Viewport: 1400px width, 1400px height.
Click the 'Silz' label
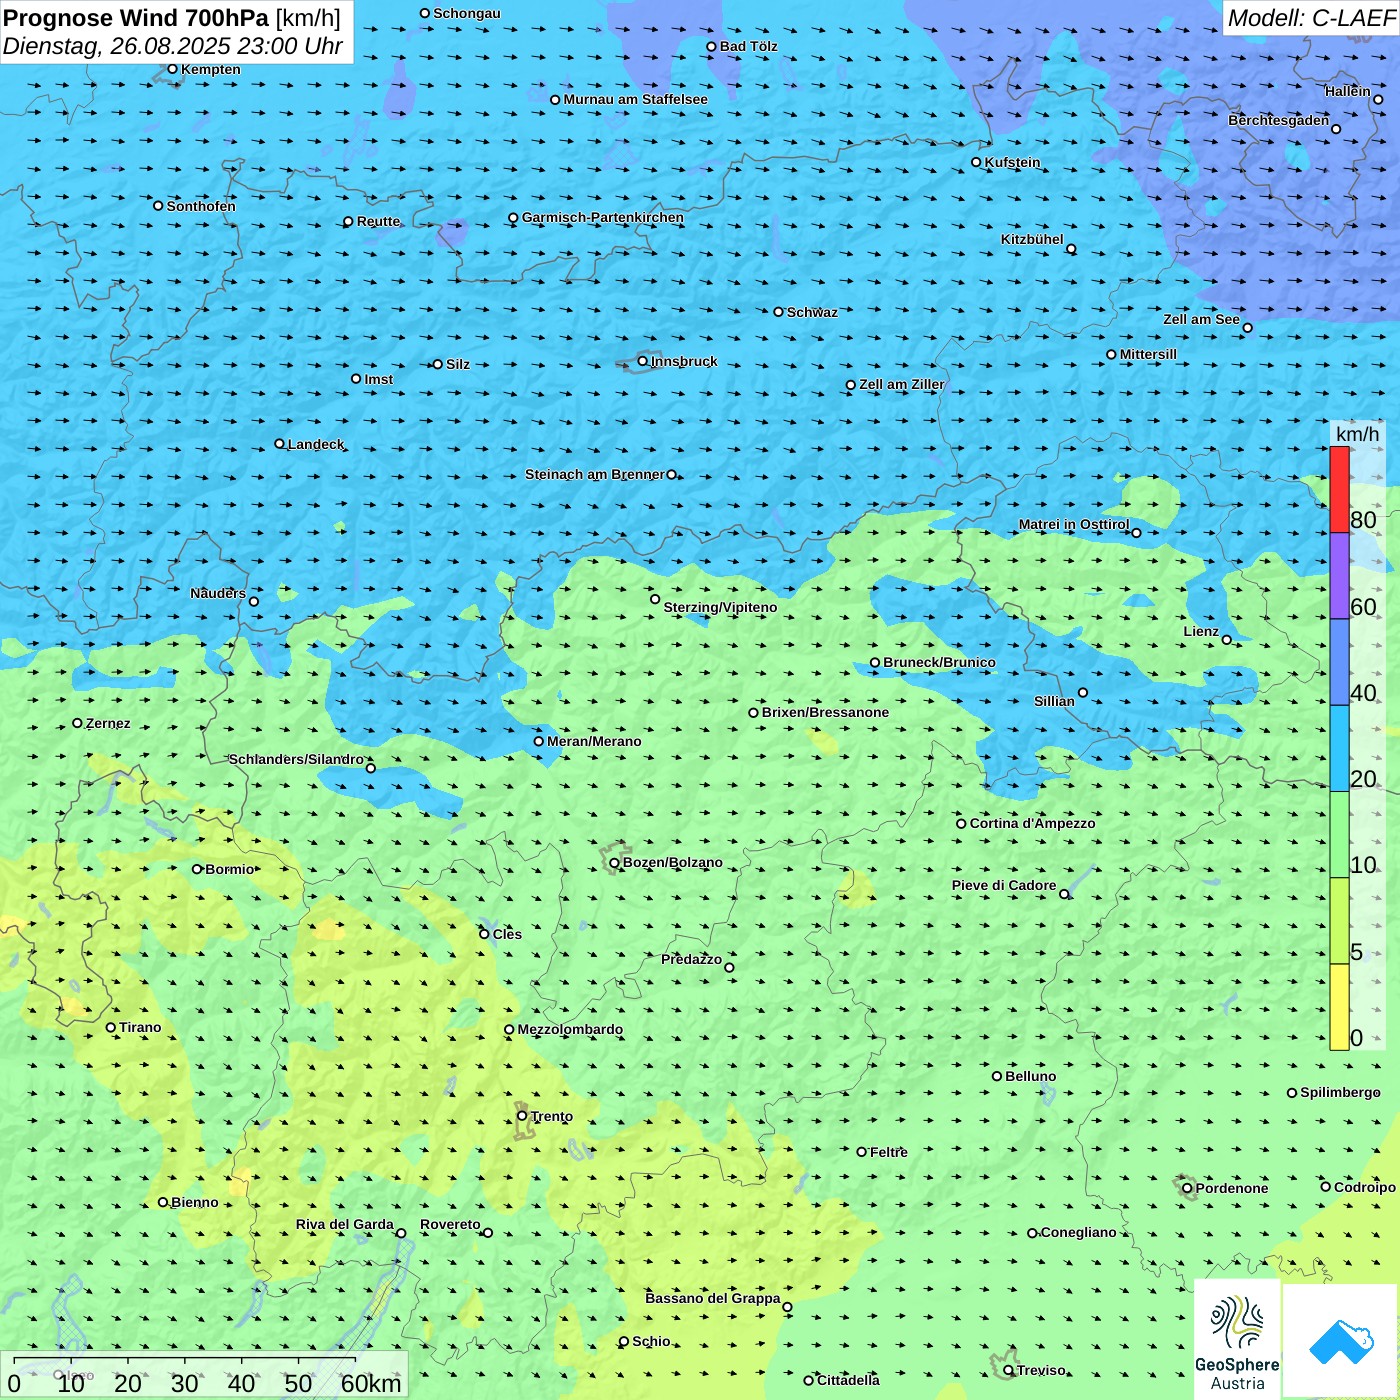458,364
